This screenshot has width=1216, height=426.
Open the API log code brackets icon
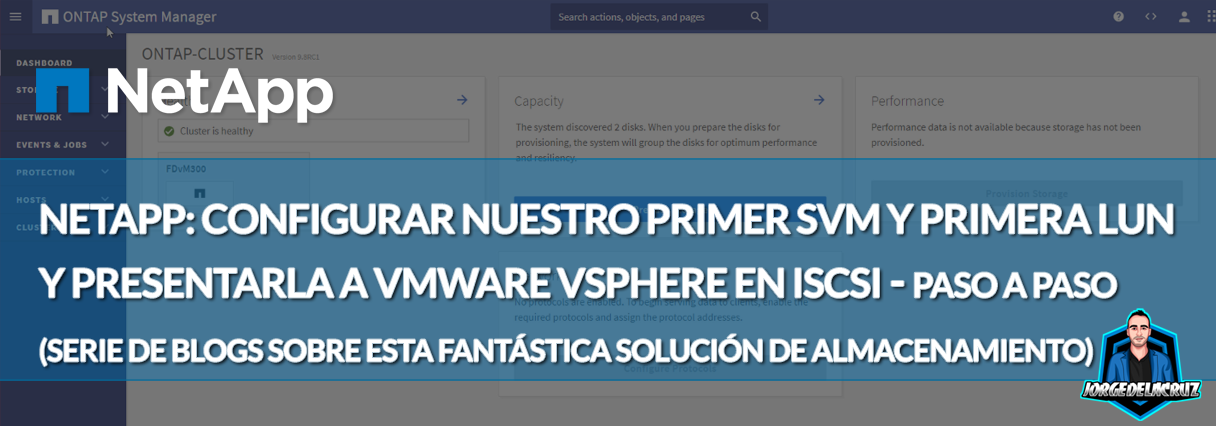point(1151,17)
